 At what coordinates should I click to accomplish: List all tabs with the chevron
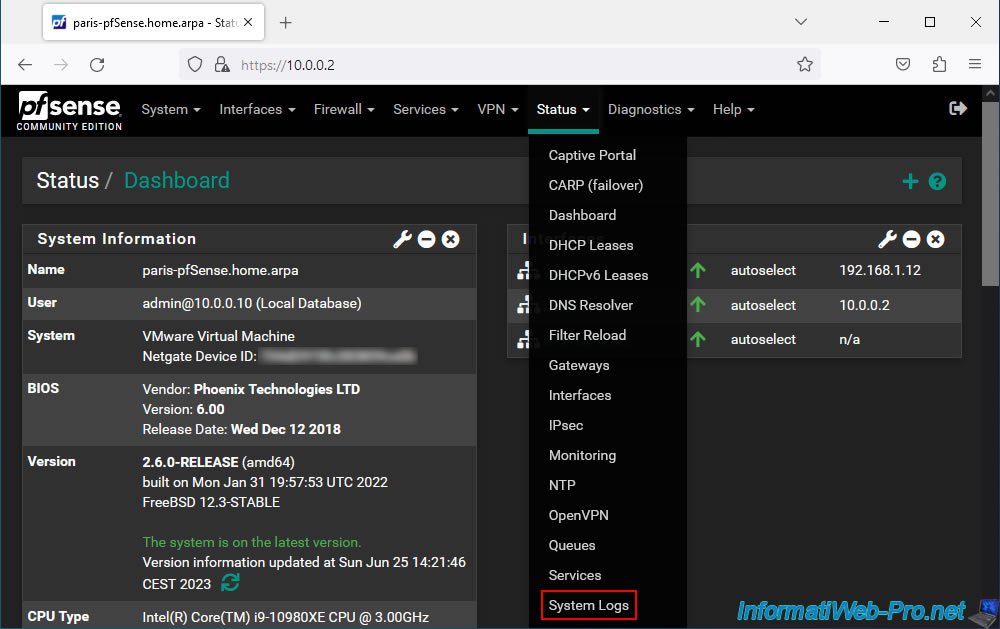point(801,22)
